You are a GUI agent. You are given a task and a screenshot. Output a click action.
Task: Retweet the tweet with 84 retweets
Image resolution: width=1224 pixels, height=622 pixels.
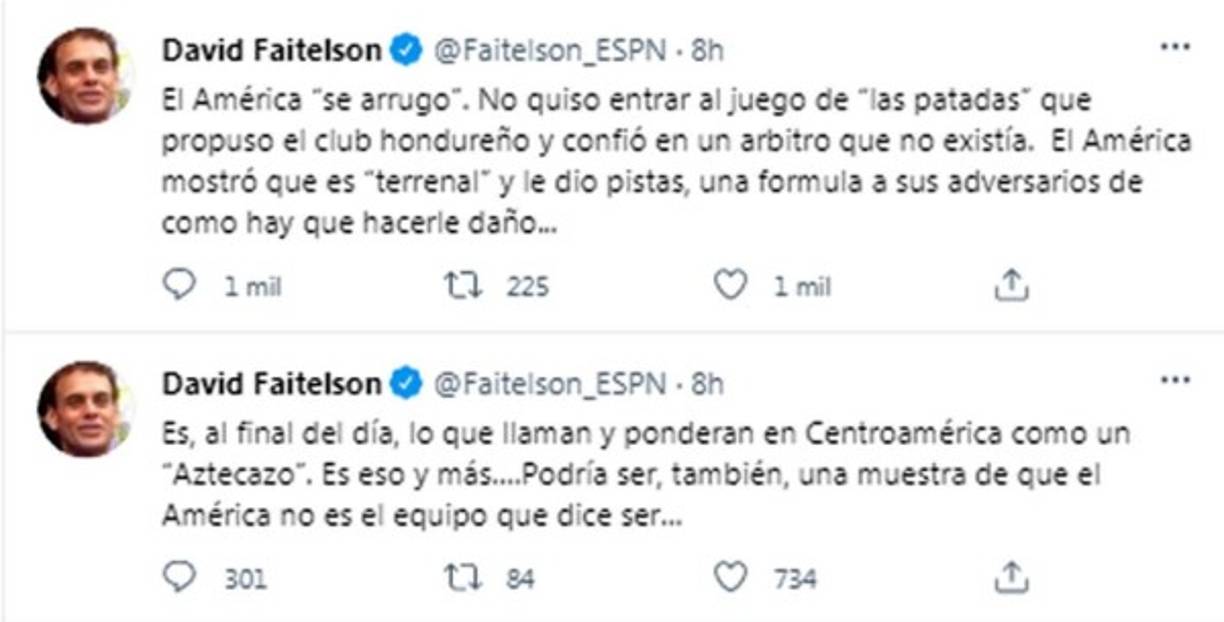pos(463,577)
